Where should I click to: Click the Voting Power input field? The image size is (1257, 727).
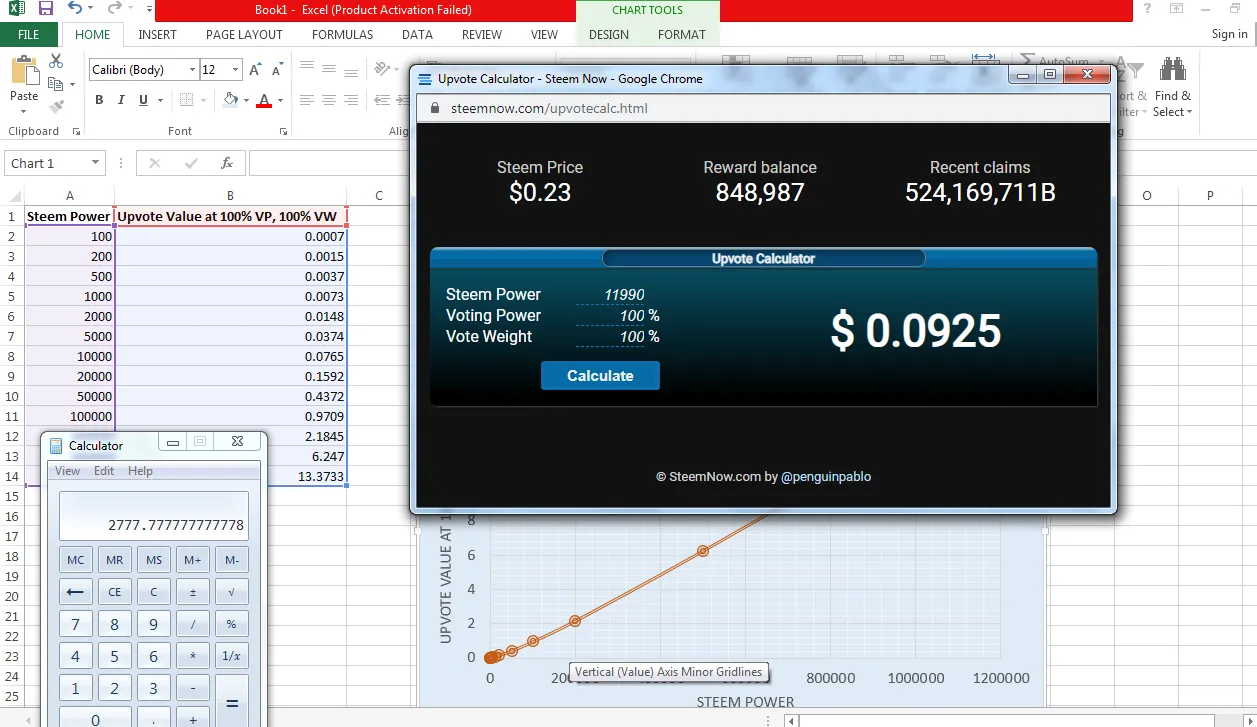[610, 316]
